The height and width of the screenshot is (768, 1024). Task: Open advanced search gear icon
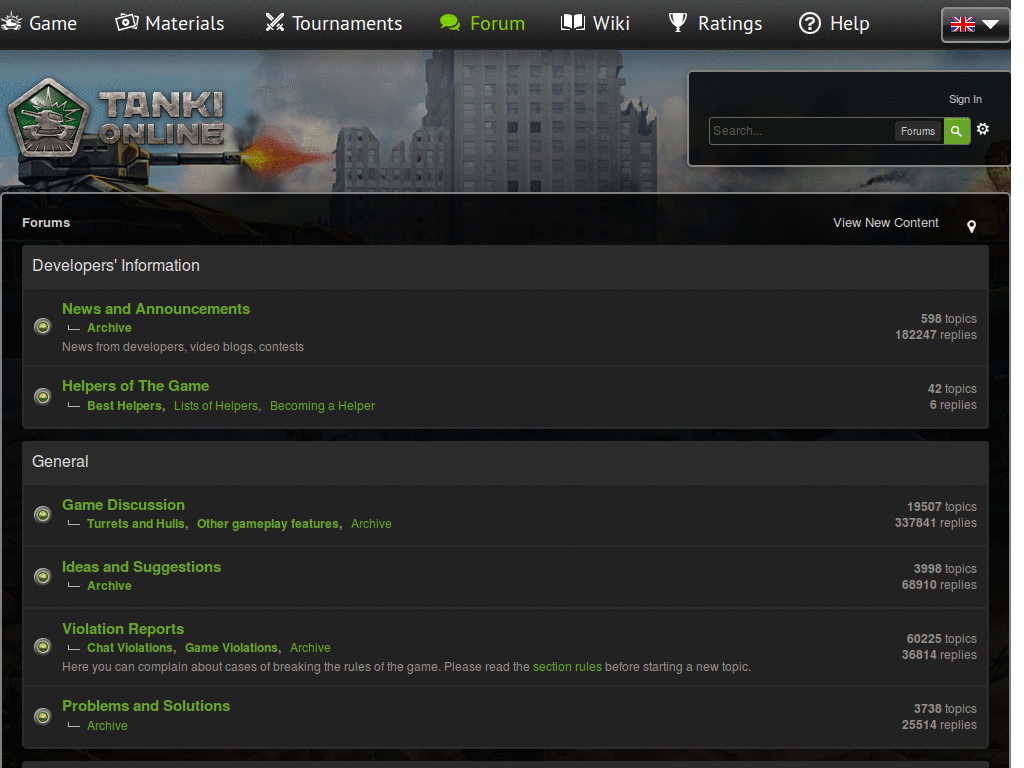pyautogui.click(x=983, y=129)
